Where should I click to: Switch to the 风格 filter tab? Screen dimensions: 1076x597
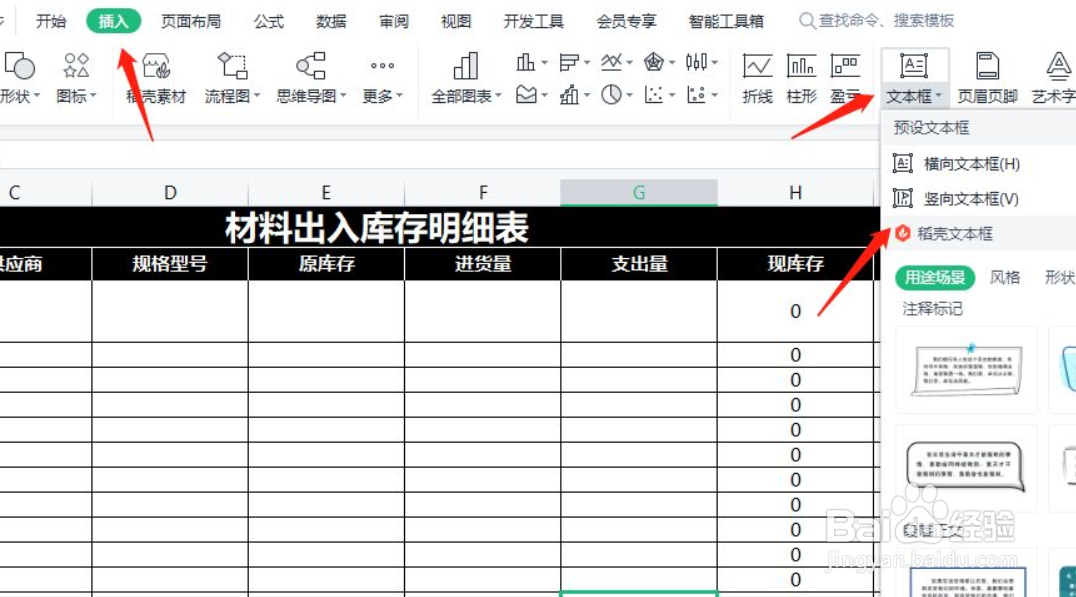[x=1005, y=277]
